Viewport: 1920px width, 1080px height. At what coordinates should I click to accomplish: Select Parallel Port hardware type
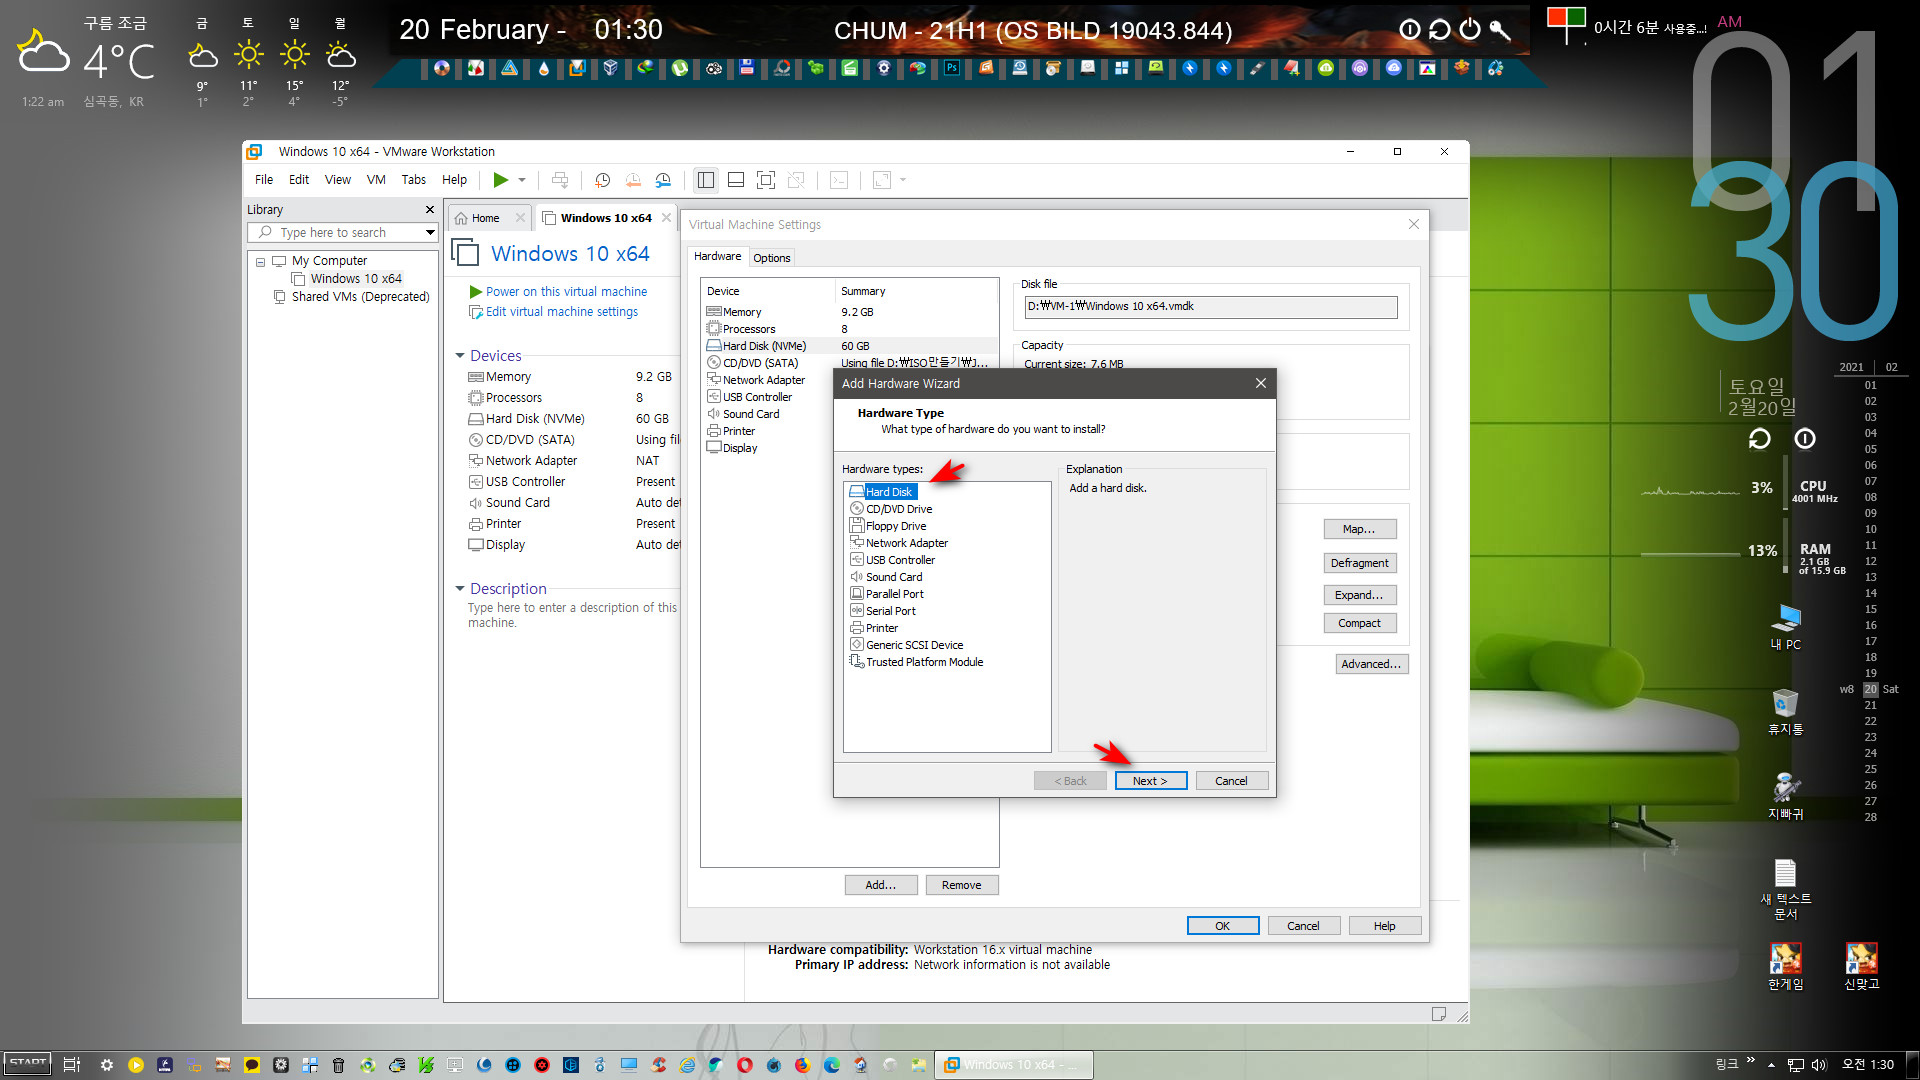point(894,594)
